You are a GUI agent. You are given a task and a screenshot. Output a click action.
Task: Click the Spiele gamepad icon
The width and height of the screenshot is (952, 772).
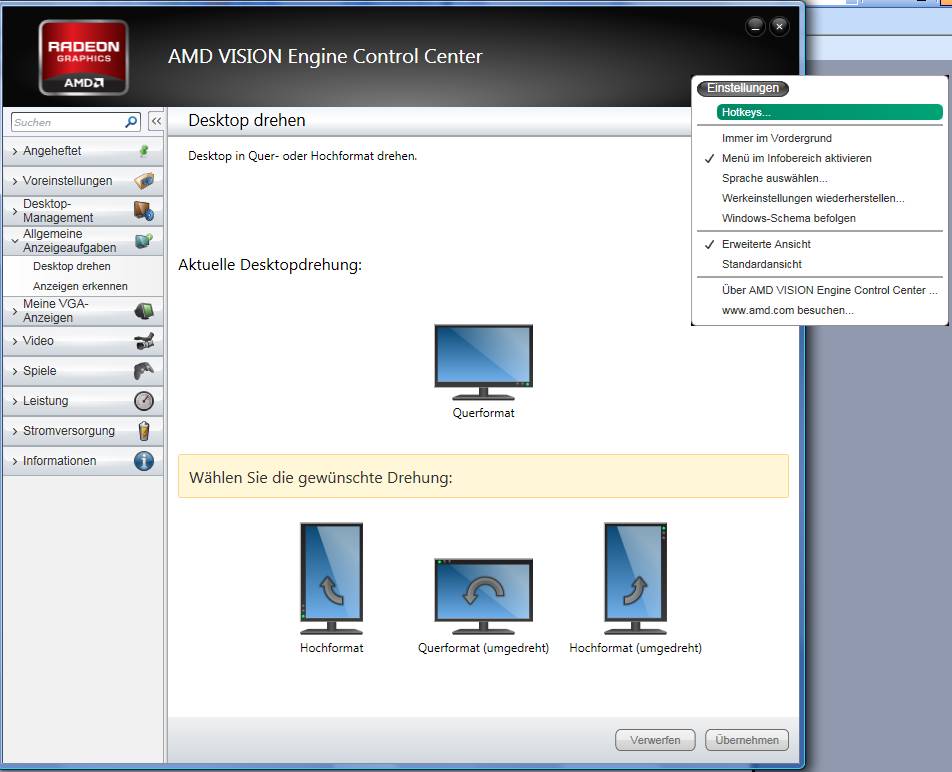(144, 370)
